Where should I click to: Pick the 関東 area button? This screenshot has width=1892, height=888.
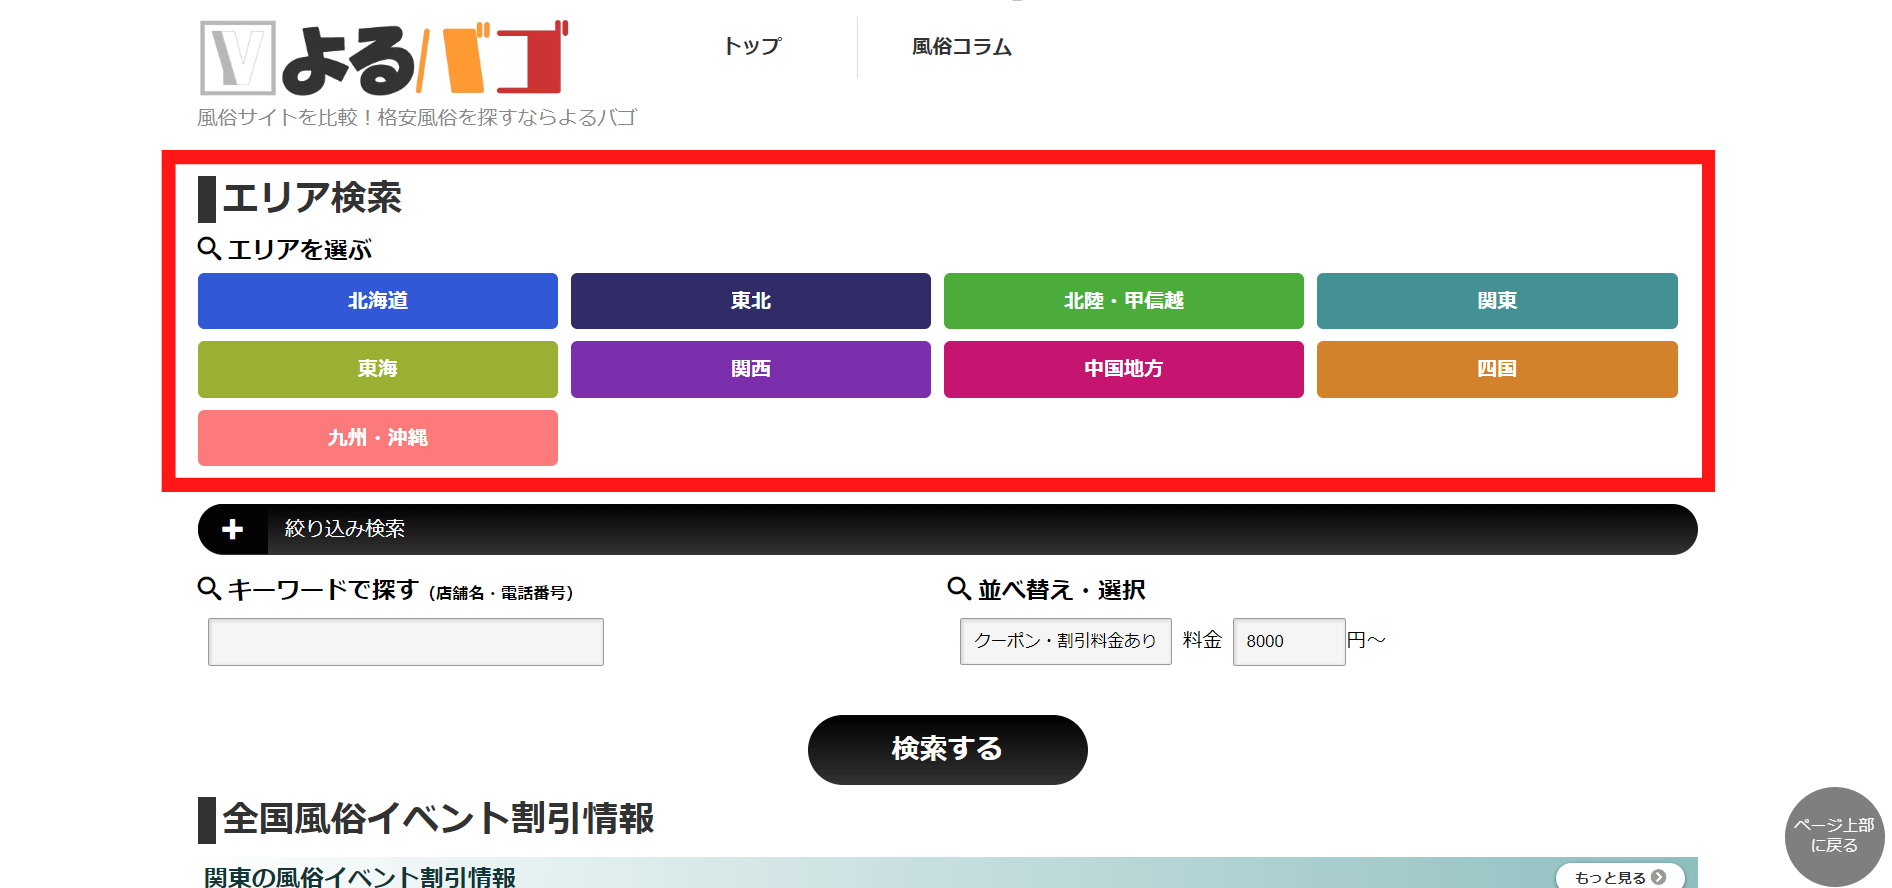1496,301
